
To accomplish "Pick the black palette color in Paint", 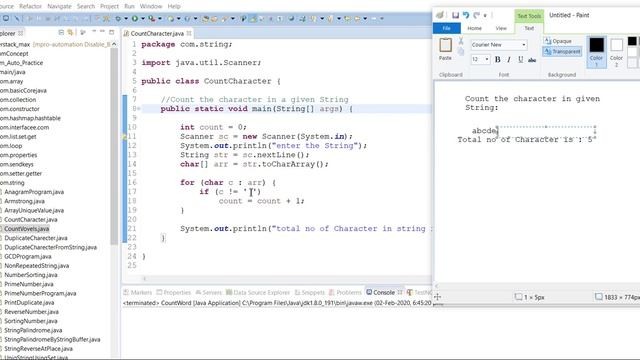I will pyautogui.click(x=632, y=41).
